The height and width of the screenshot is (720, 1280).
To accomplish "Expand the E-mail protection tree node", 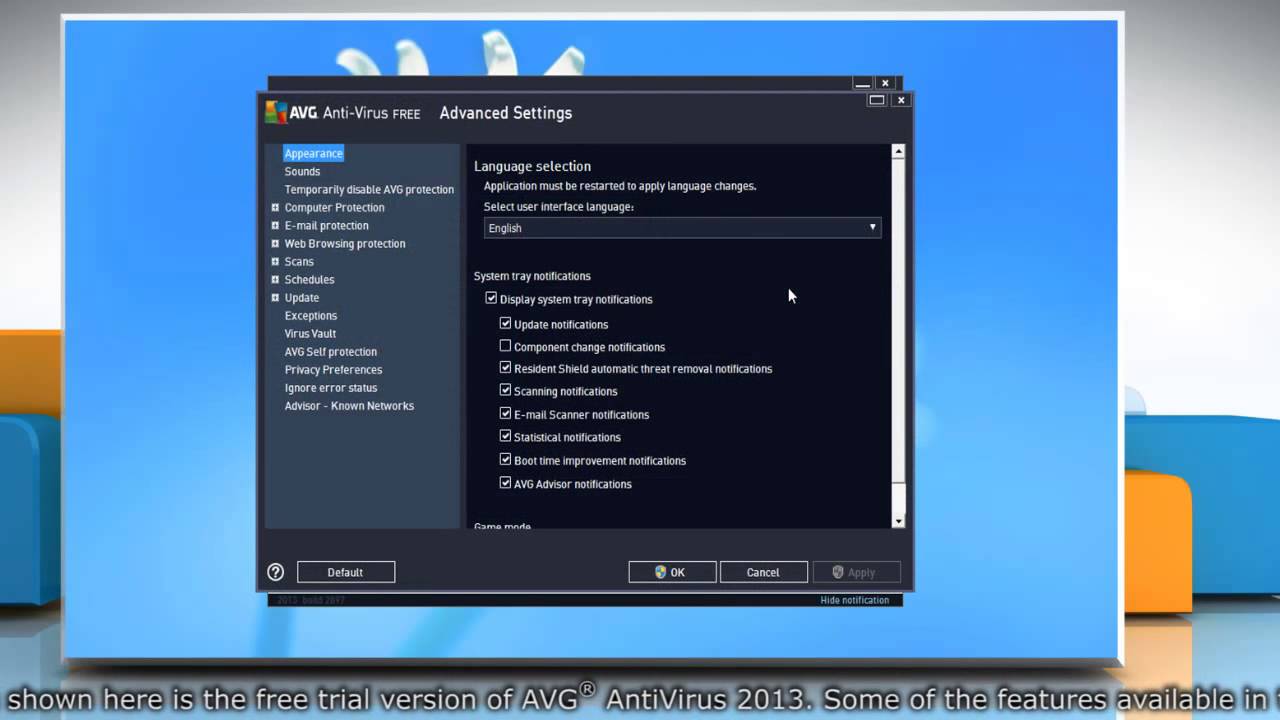I will point(275,225).
